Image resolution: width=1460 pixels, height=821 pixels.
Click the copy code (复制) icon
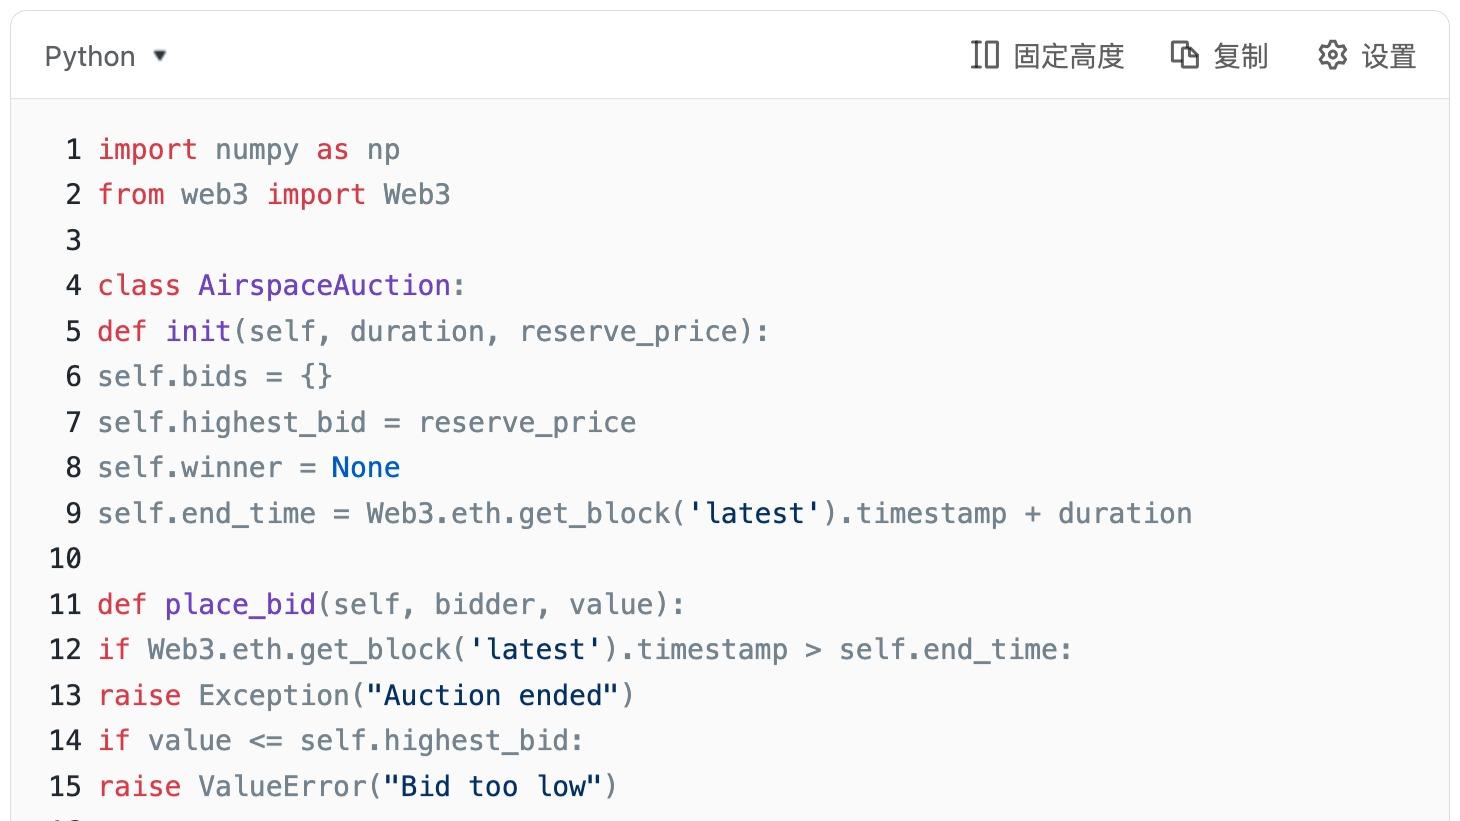pos(1184,55)
